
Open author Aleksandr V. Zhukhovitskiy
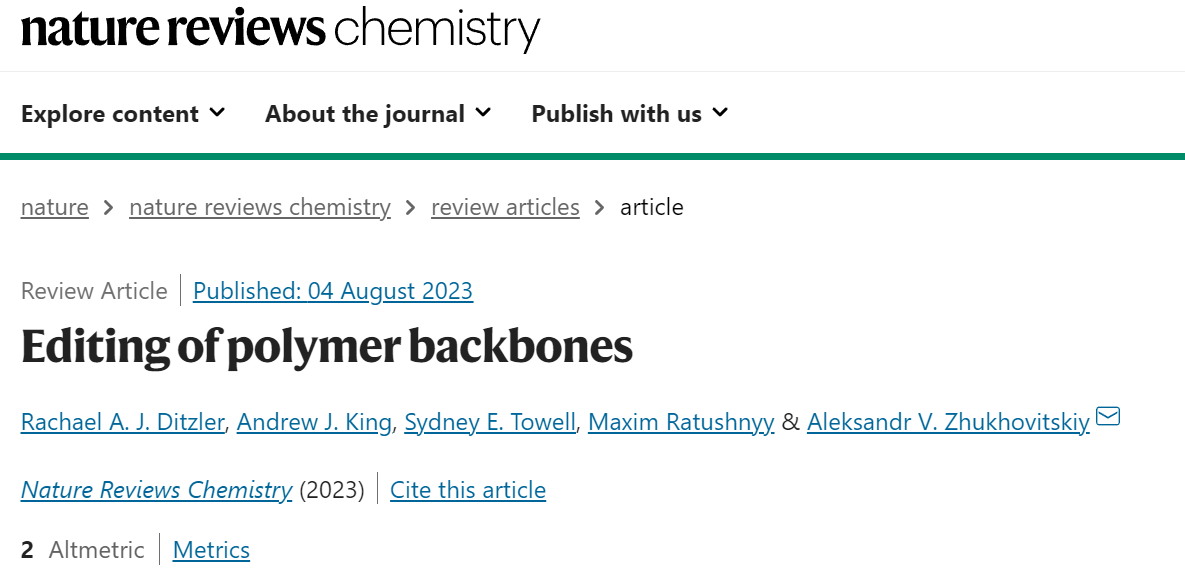[948, 421]
